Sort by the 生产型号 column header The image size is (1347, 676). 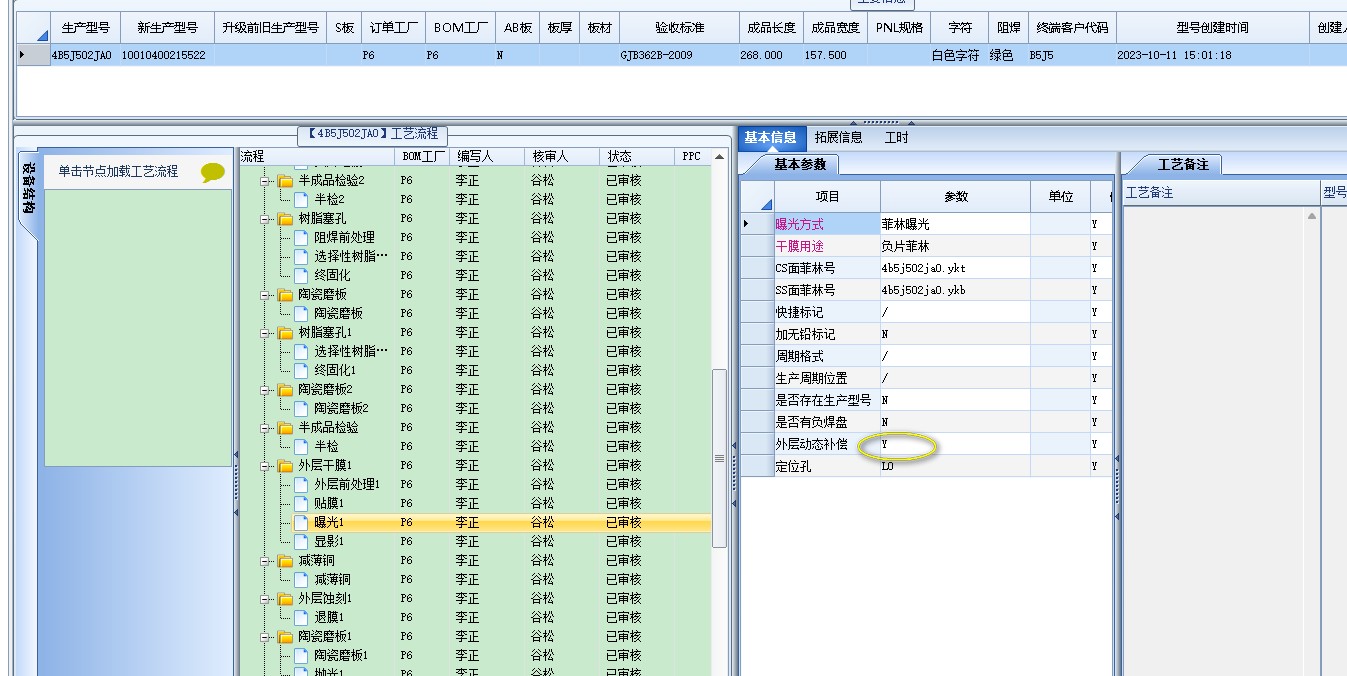coord(85,27)
